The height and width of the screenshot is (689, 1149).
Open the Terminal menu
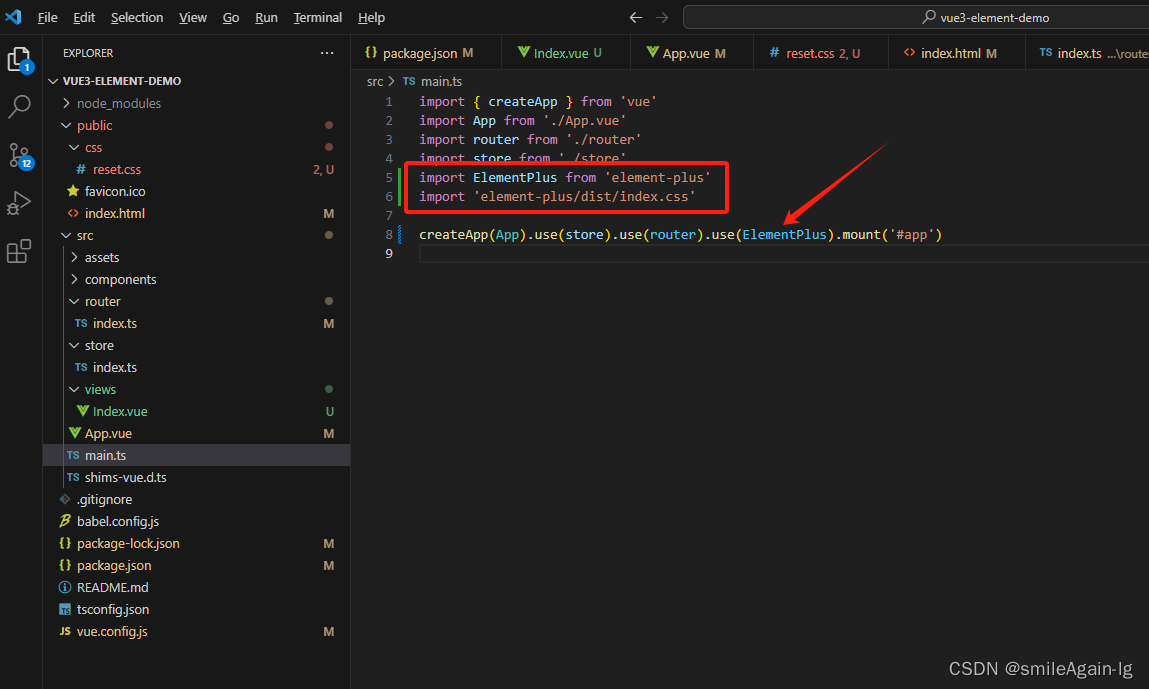(317, 18)
